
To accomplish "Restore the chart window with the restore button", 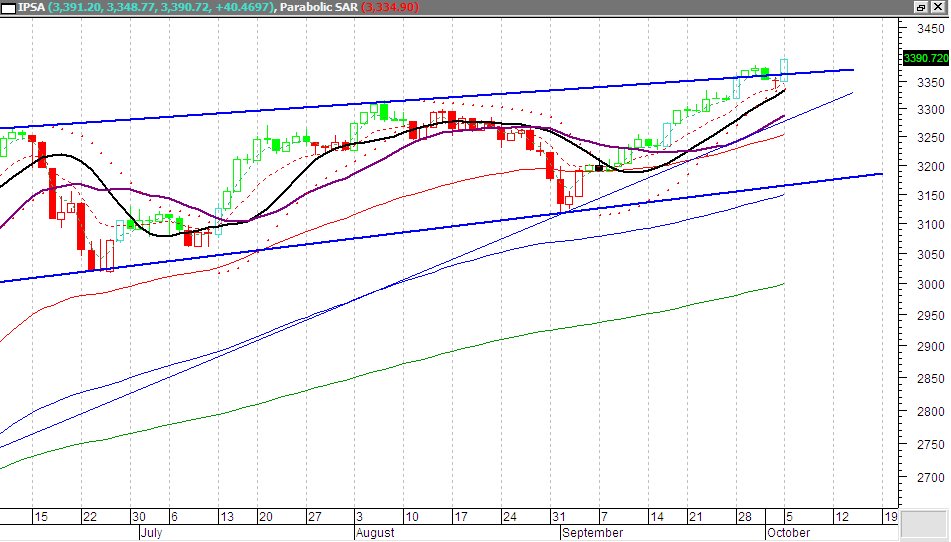I will pos(921,7).
